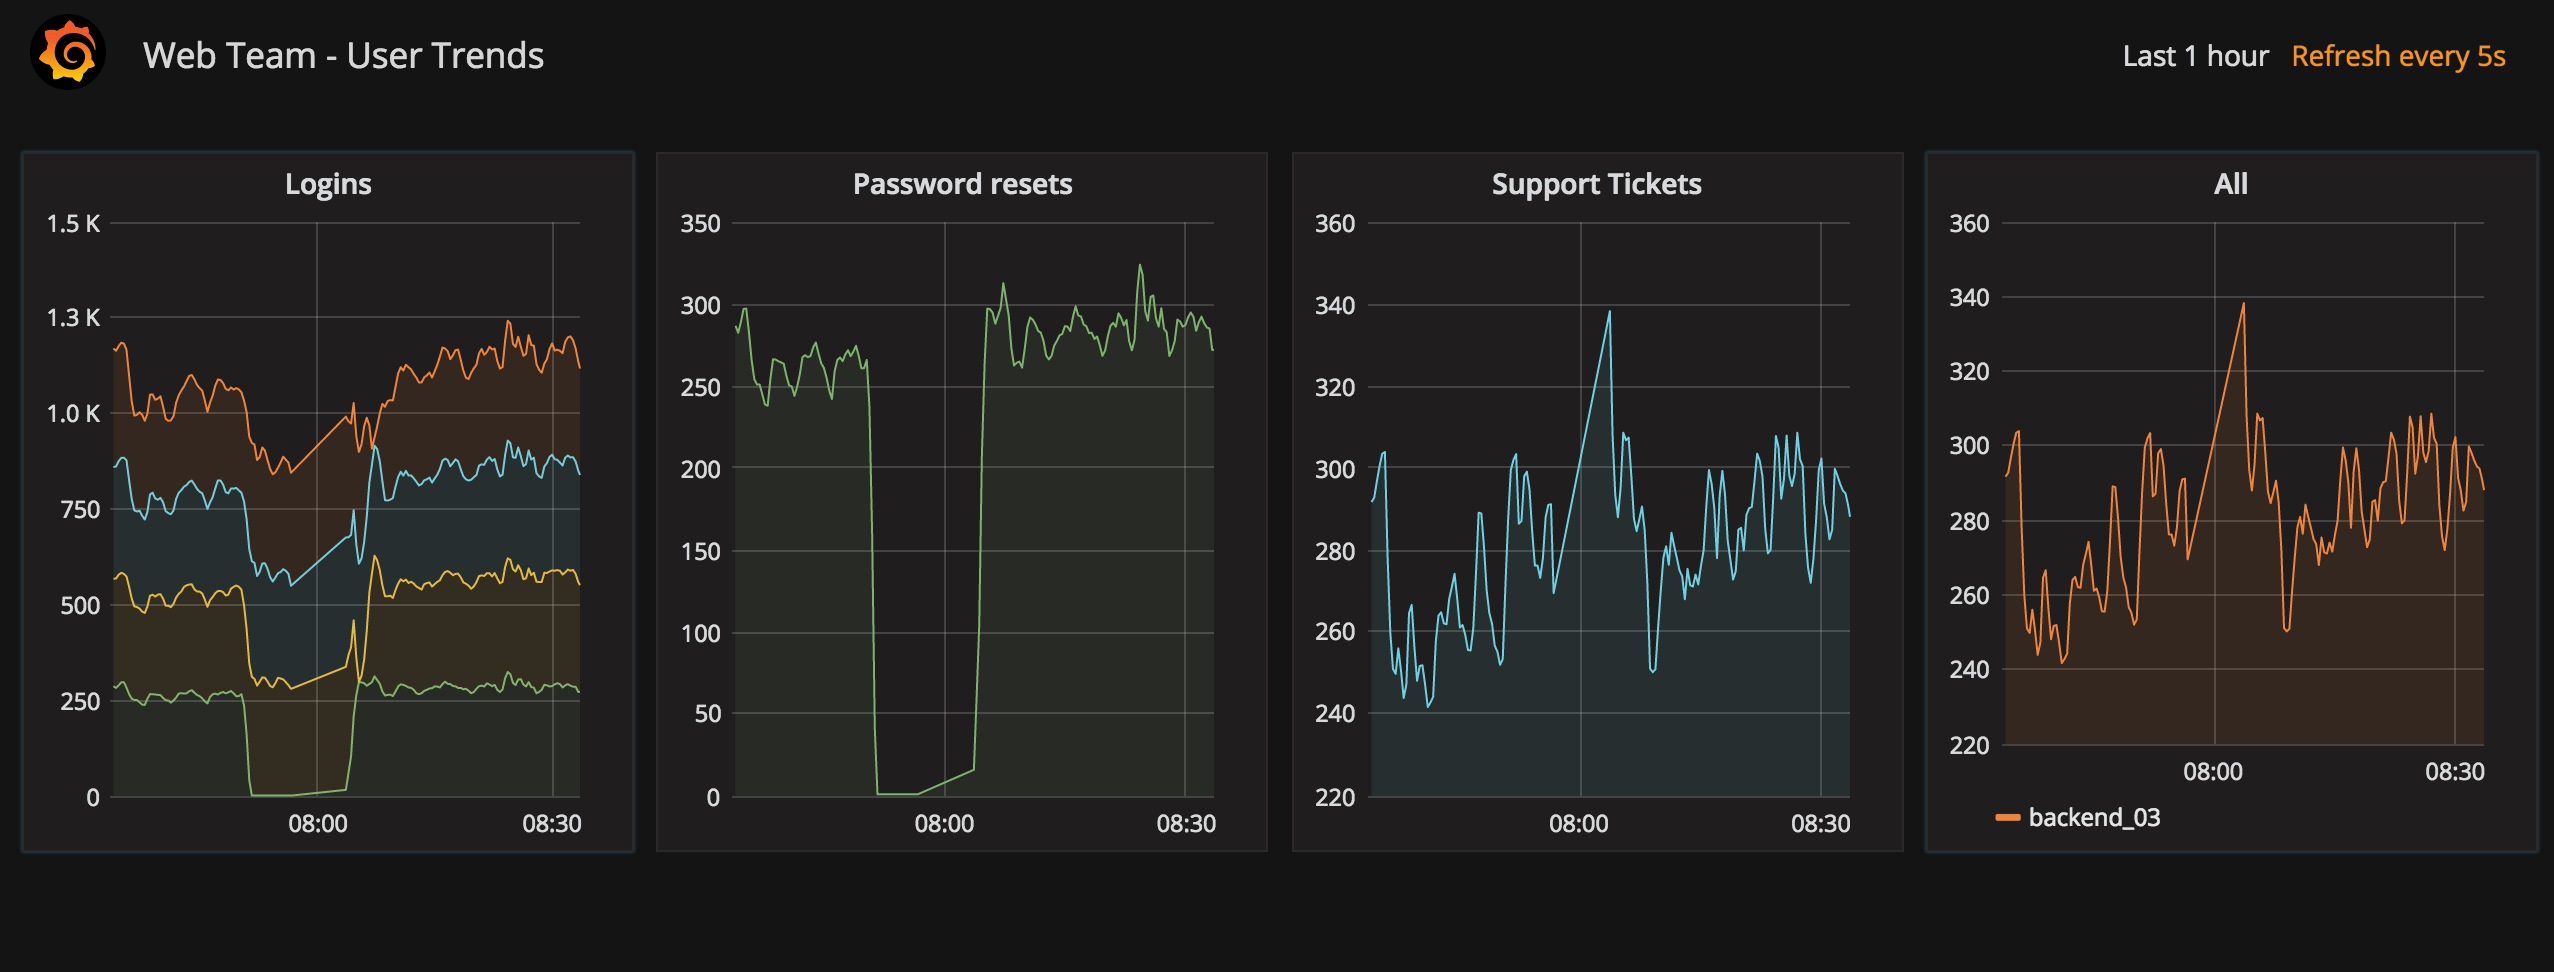The width and height of the screenshot is (2554, 972).
Task: Click the All panel title
Action: pyautogui.click(x=2230, y=184)
